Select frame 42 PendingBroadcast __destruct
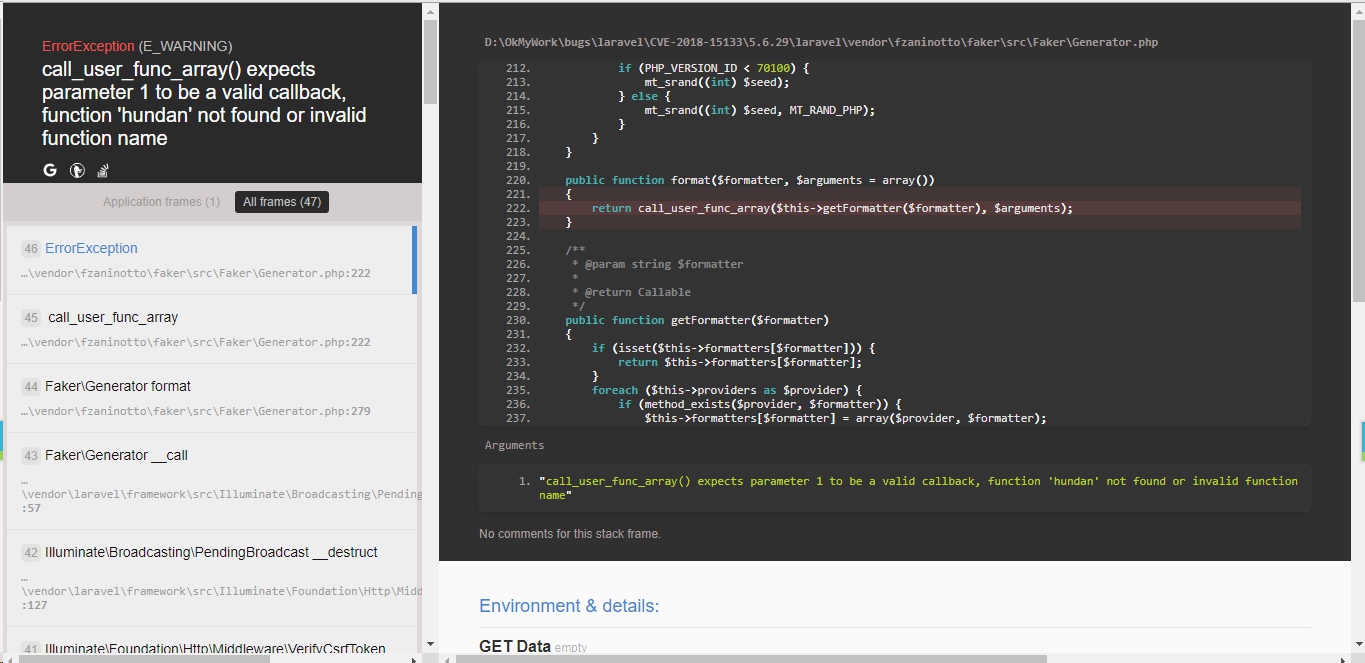The image size is (1365, 663). coord(210,578)
